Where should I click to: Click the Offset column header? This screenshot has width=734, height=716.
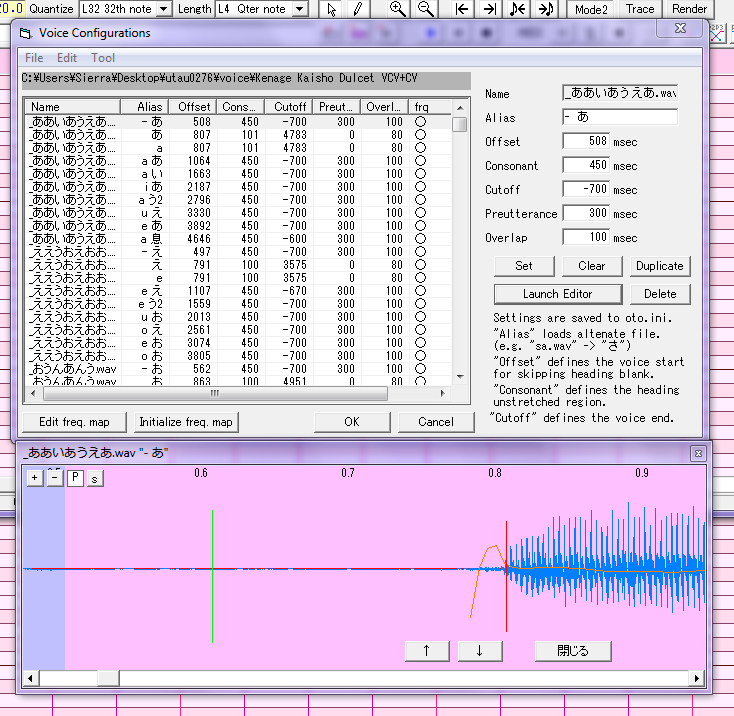(x=194, y=107)
